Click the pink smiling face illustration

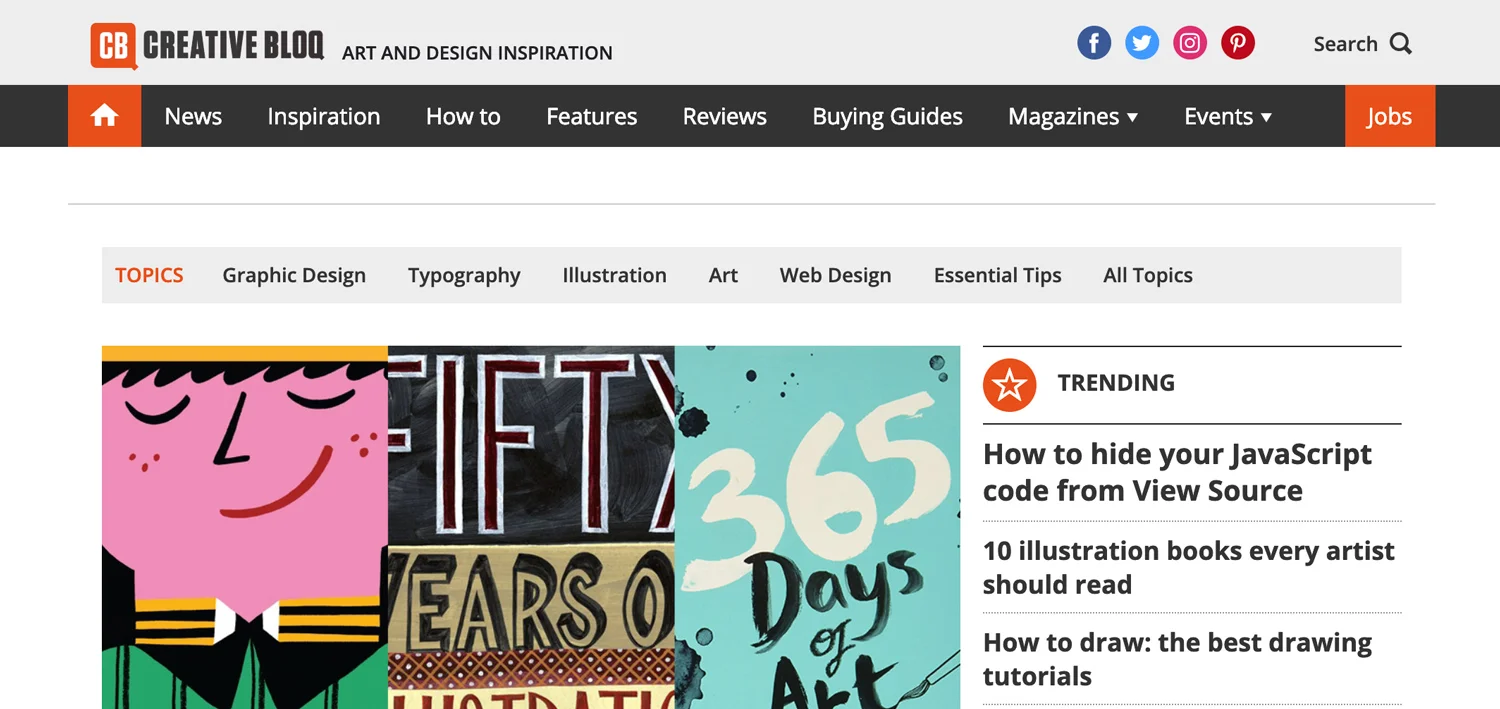[245, 527]
